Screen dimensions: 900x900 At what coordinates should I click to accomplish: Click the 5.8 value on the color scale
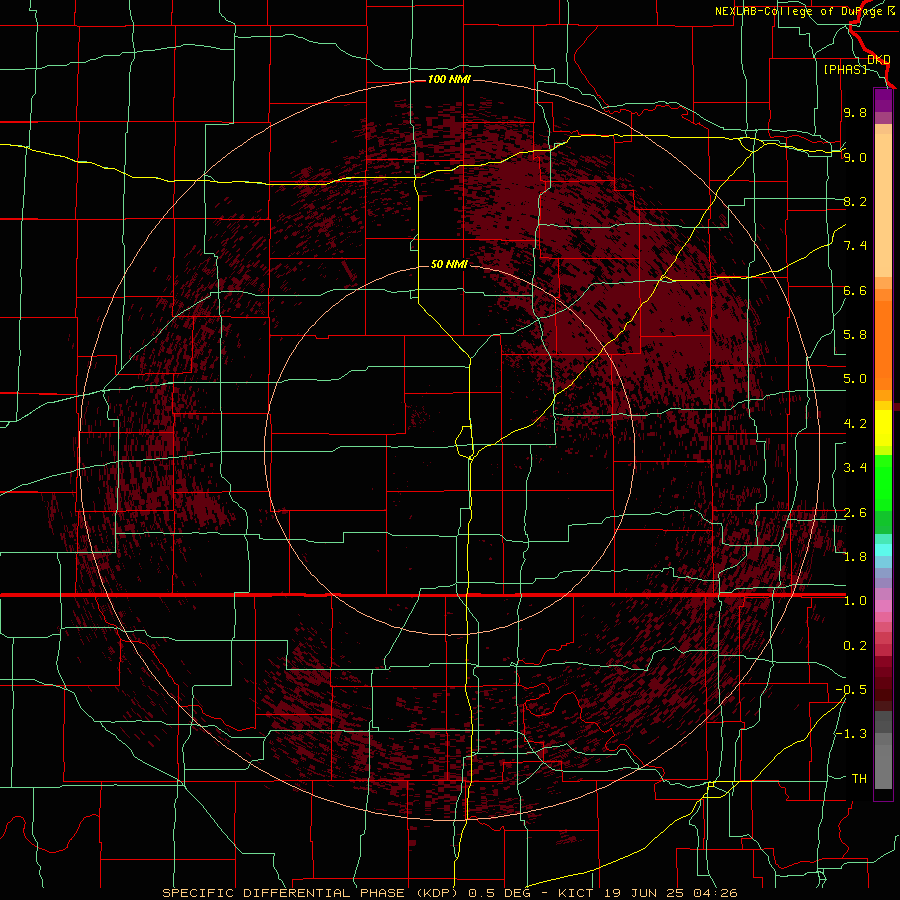click(x=855, y=335)
